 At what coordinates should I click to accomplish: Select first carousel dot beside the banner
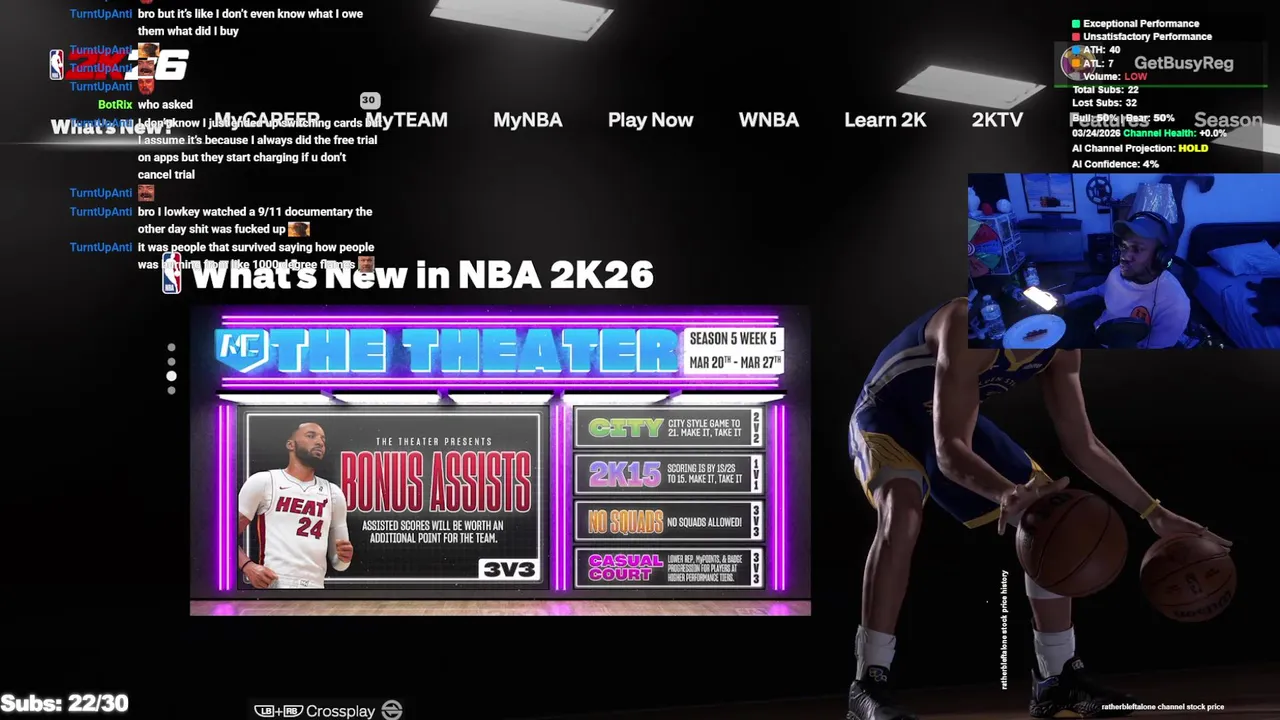pyautogui.click(x=171, y=348)
